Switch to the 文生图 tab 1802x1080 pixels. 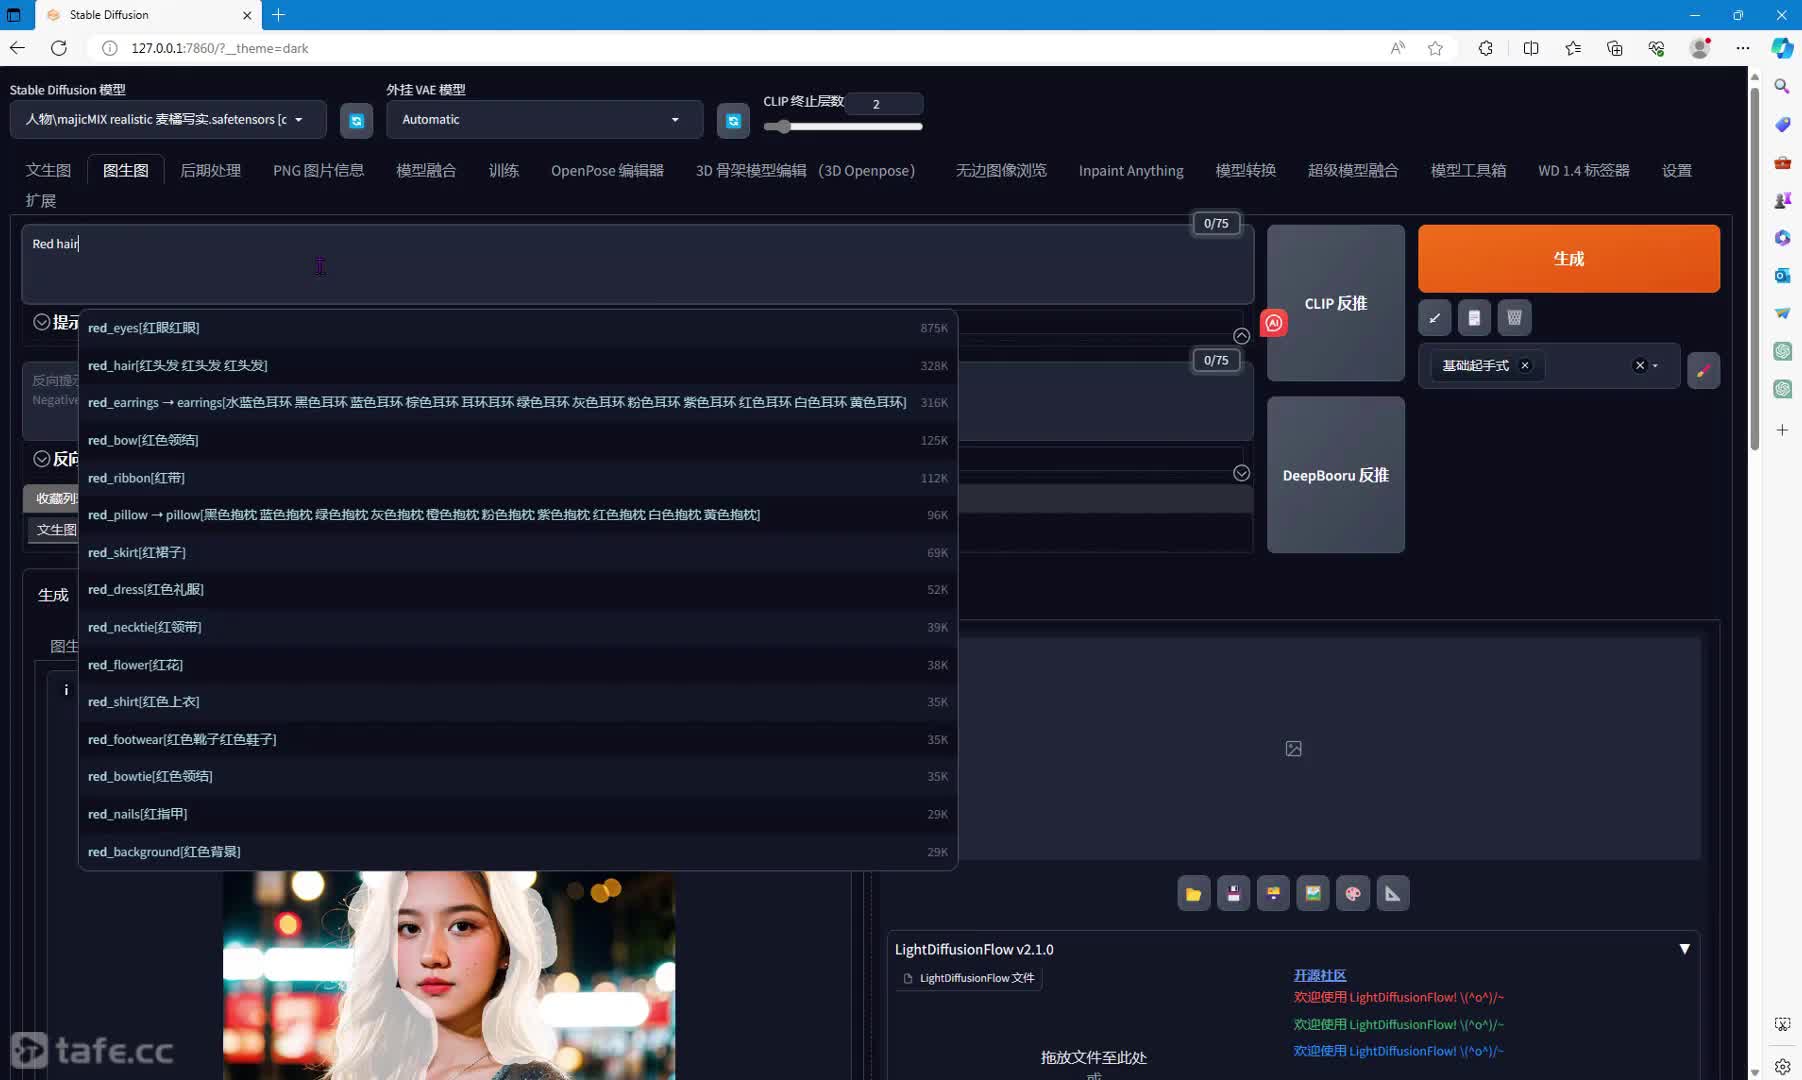[48, 171]
